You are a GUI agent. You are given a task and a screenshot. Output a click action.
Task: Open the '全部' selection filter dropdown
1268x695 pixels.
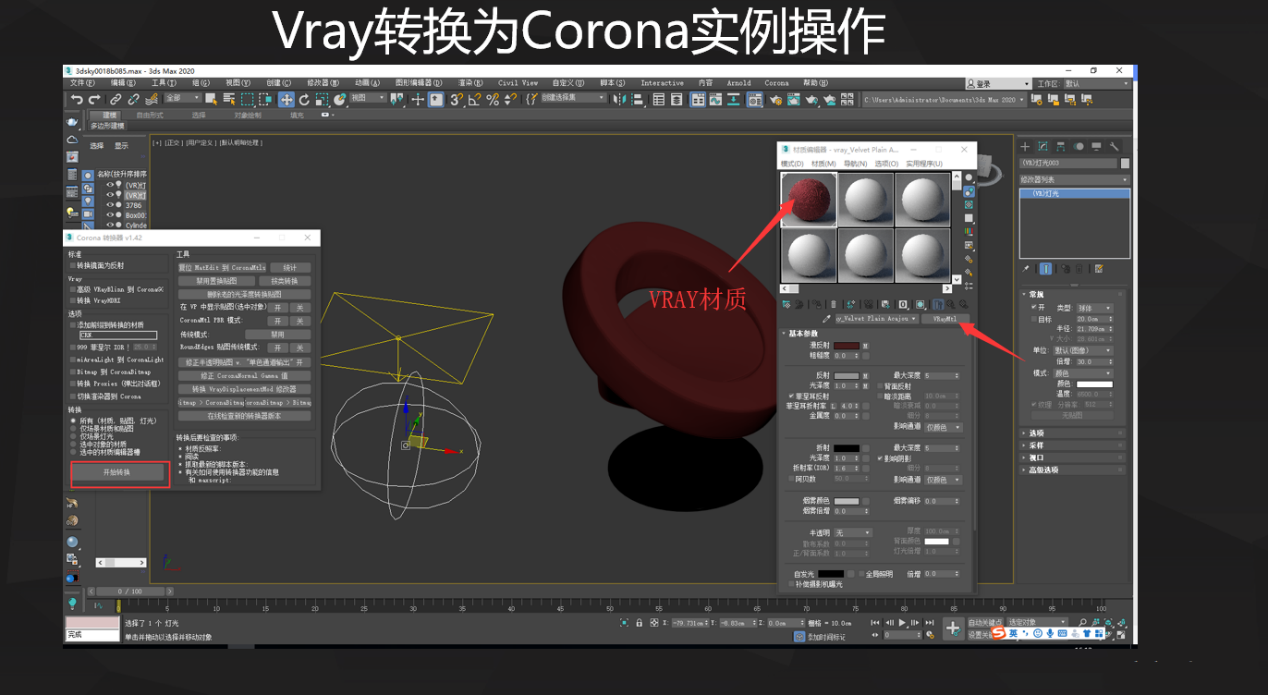tap(182, 99)
